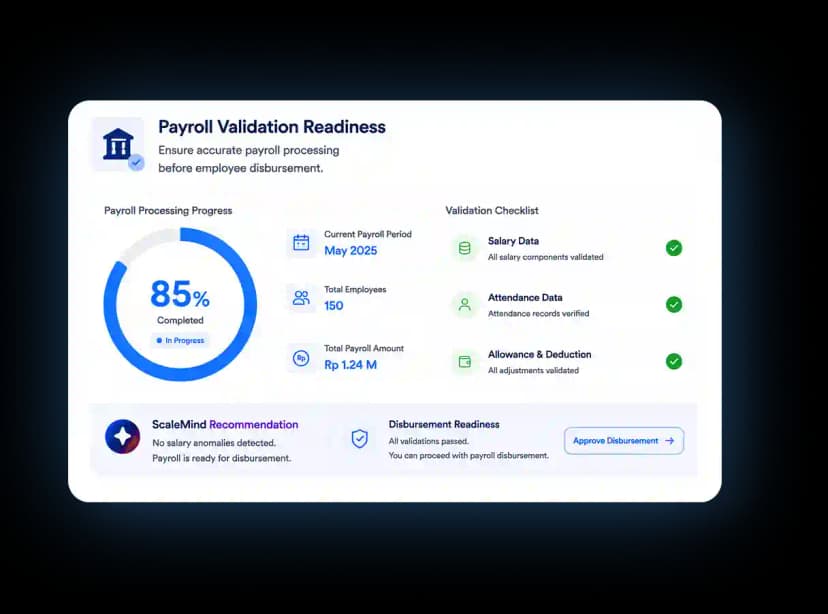Click the 'Salary Data' checklist label

tap(513, 241)
